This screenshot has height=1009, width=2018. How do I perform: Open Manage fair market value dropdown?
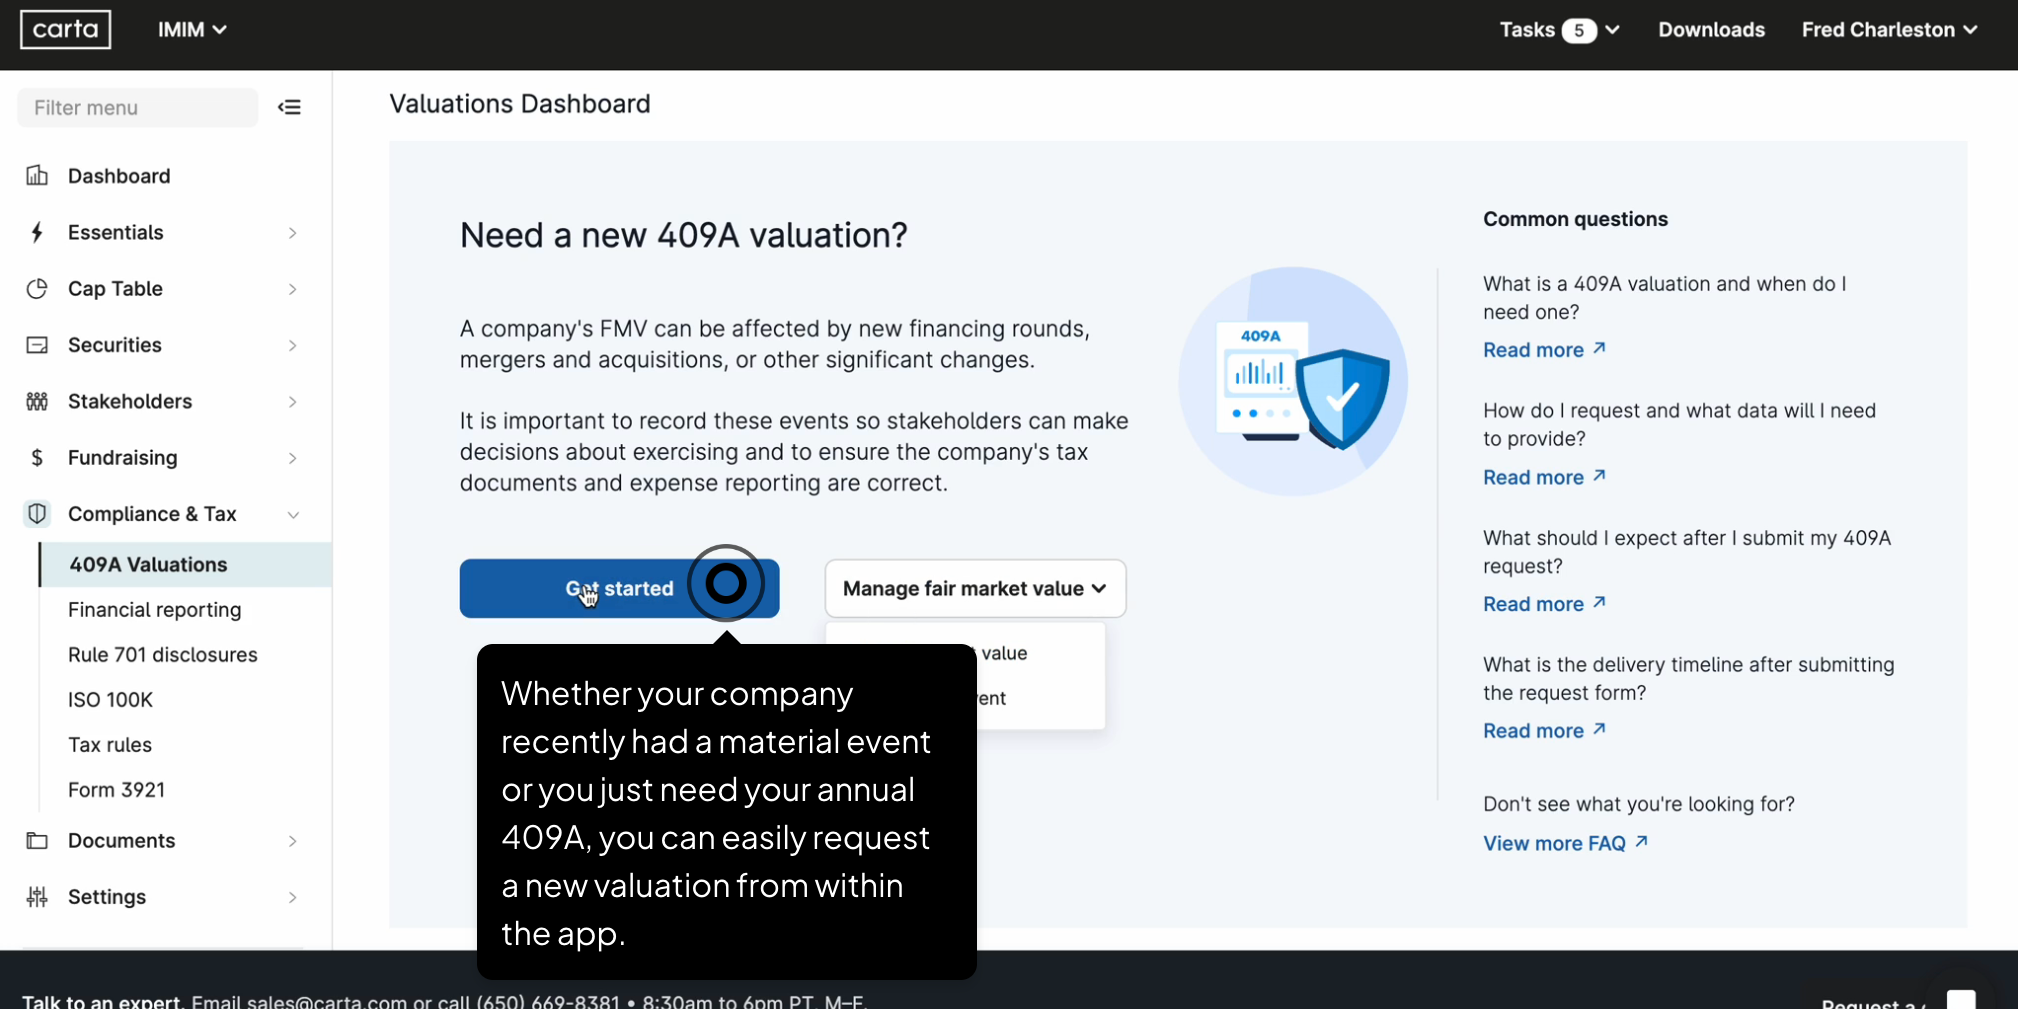(x=975, y=588)
